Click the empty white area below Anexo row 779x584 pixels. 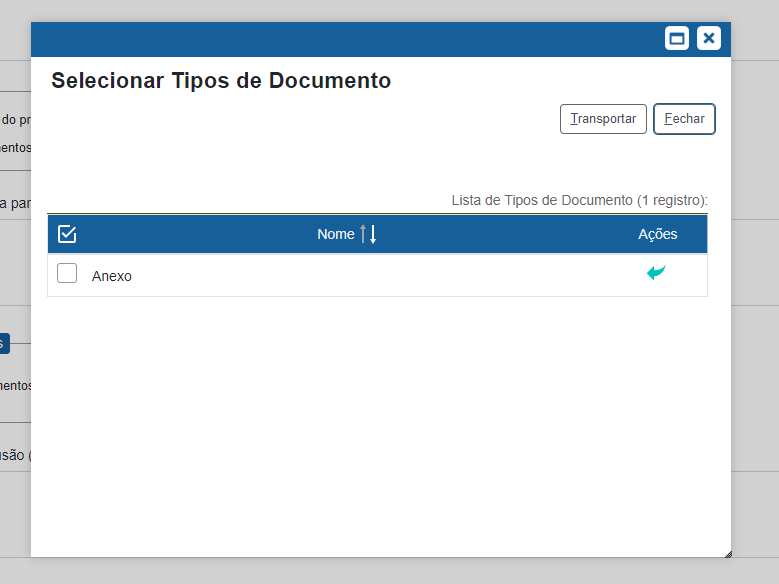coord(380,420)
